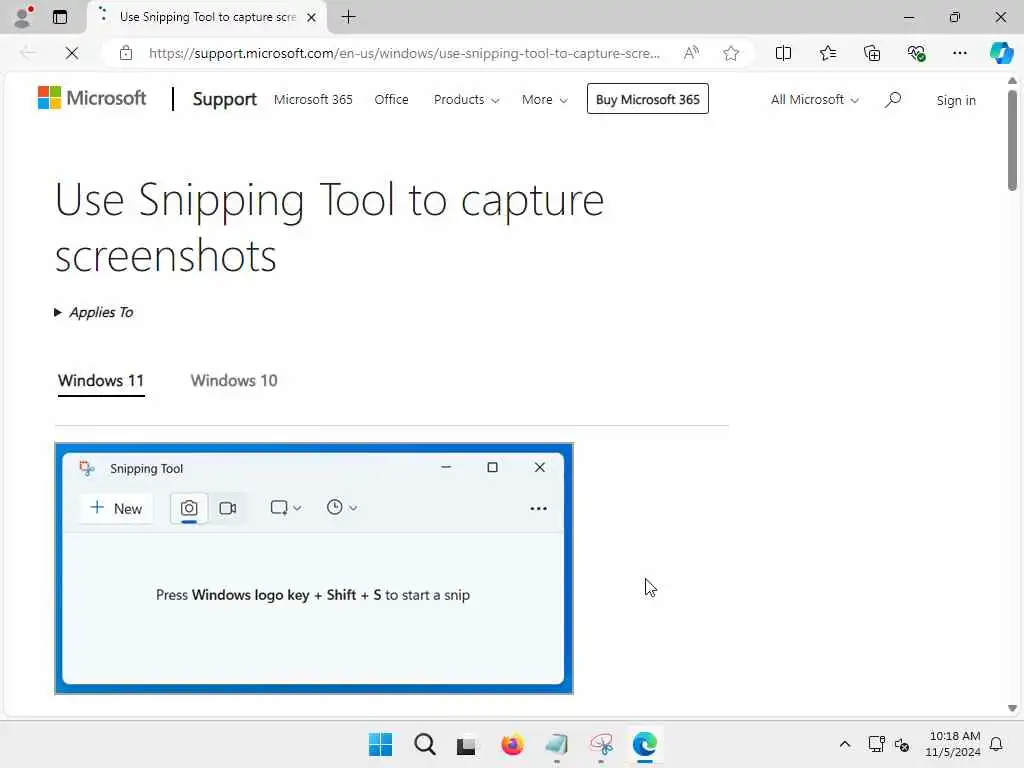Open Microsoft 365 nav item

[x=313, y=99]
